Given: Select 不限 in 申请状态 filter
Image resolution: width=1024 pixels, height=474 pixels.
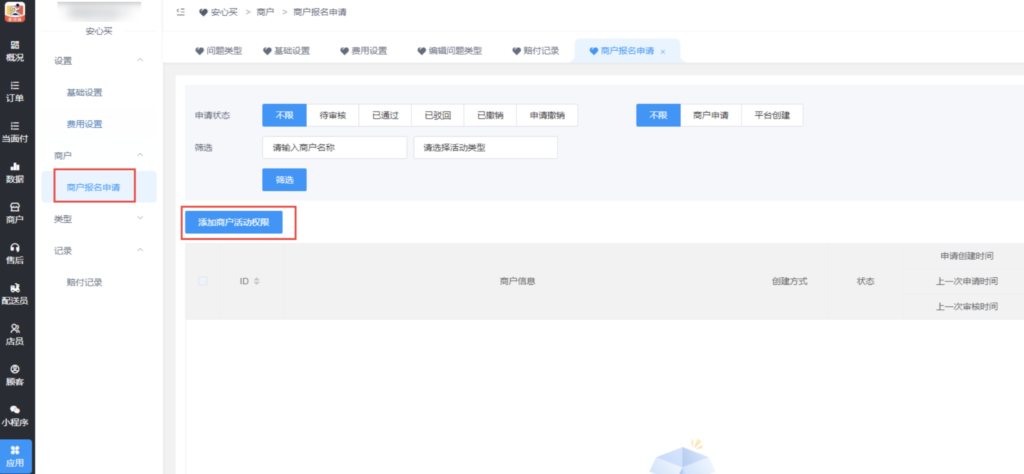Looking at the screenshot, I should 284,116.
